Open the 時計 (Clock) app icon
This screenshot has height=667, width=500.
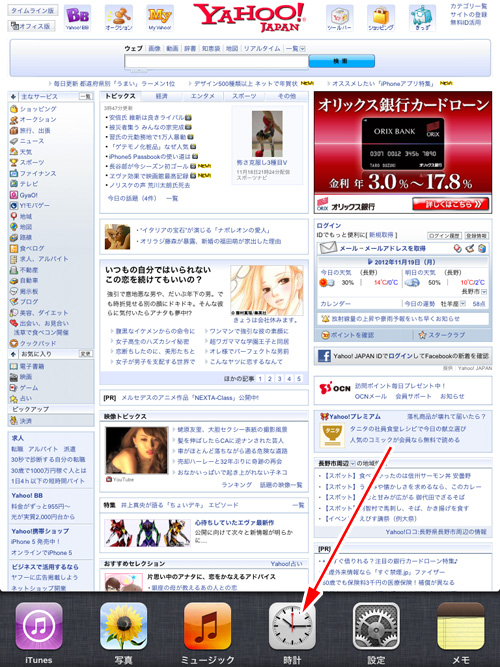click(x=292, y=625)
